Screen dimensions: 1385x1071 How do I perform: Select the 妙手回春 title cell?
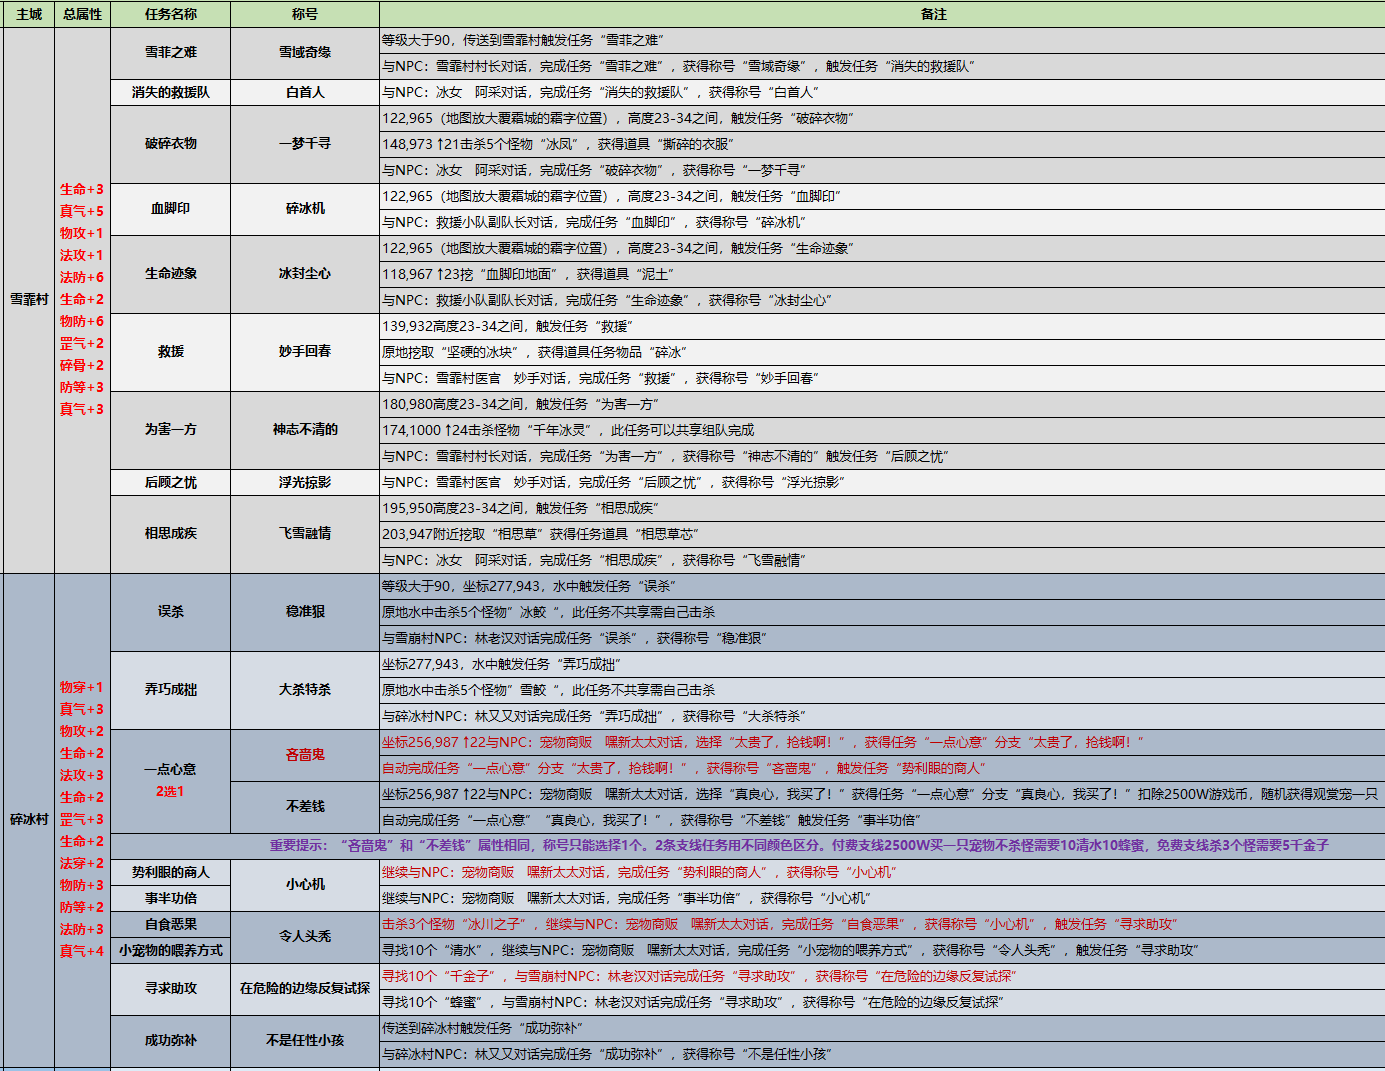[x=305, y=352]
